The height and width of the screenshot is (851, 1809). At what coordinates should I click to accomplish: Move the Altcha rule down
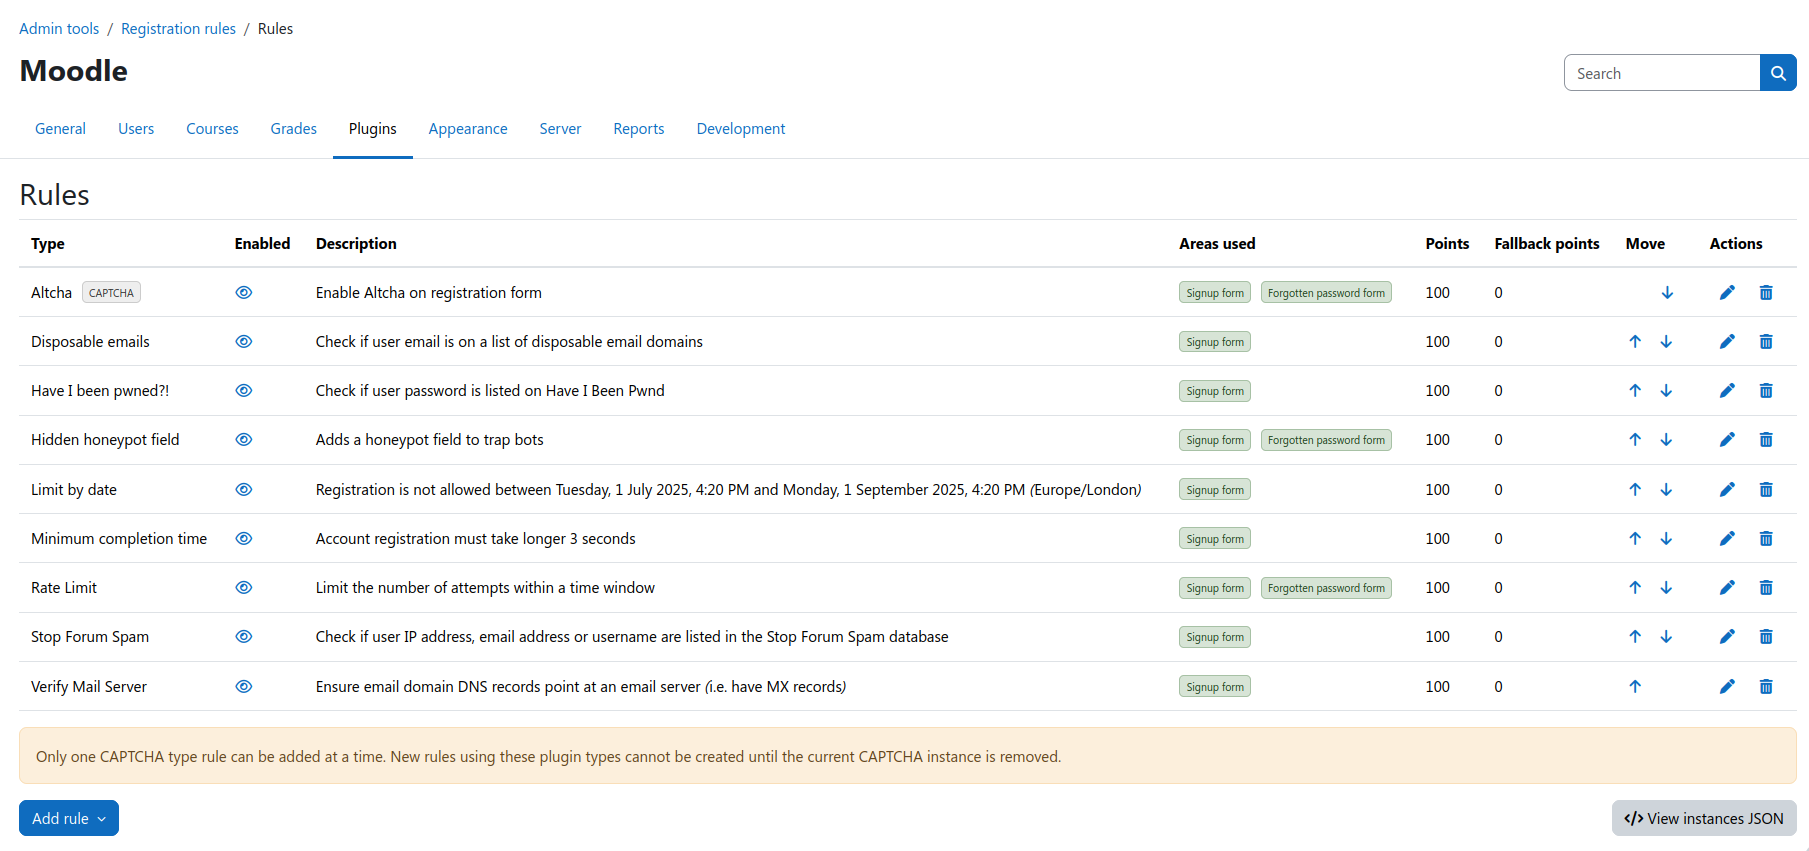1667,293
